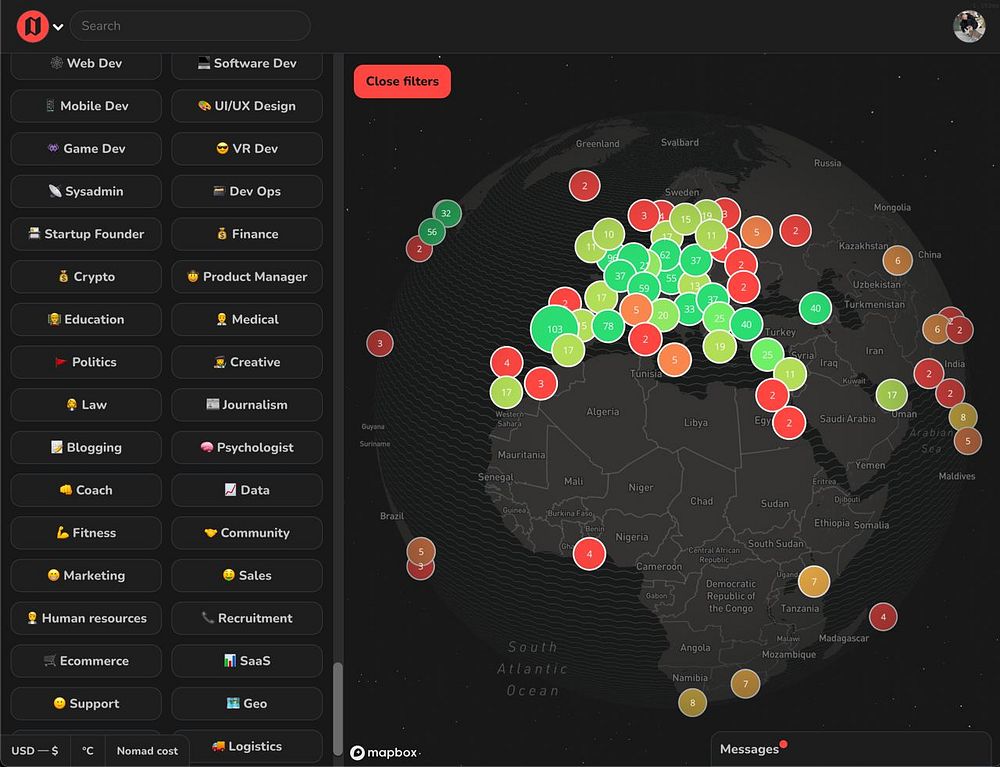This screenshot has width=1000, height=767.
Task: Click the red Nomad List logo icon
Action: click(33, 26)
